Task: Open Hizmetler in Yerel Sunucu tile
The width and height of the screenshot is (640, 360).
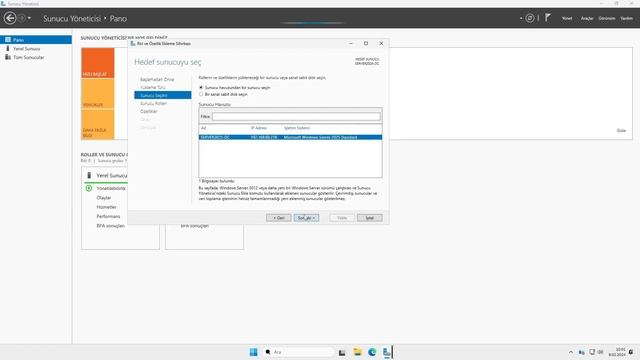Action: pos(106,207)
